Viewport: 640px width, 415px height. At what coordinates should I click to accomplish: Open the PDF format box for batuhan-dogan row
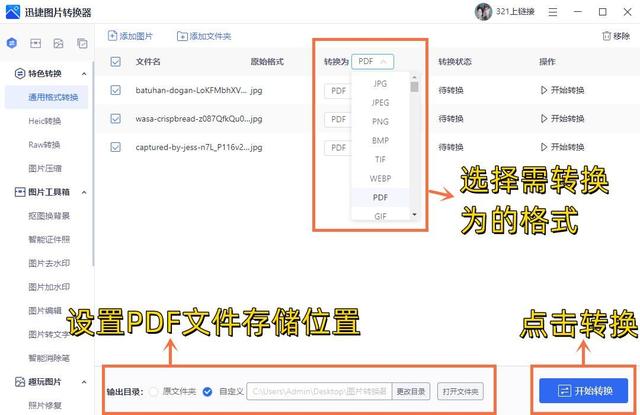tap(338, 91)
